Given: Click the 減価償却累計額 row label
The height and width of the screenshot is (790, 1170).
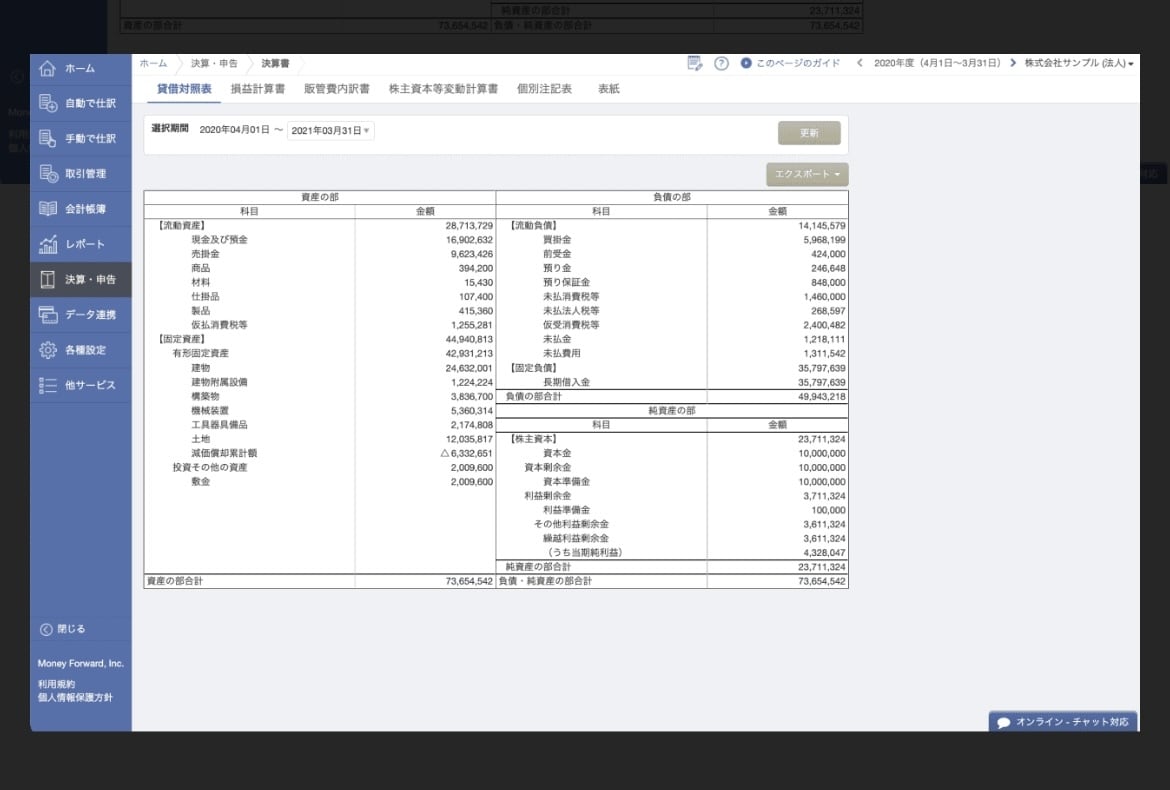Looking at the screenshot, I should coord(224,454).
